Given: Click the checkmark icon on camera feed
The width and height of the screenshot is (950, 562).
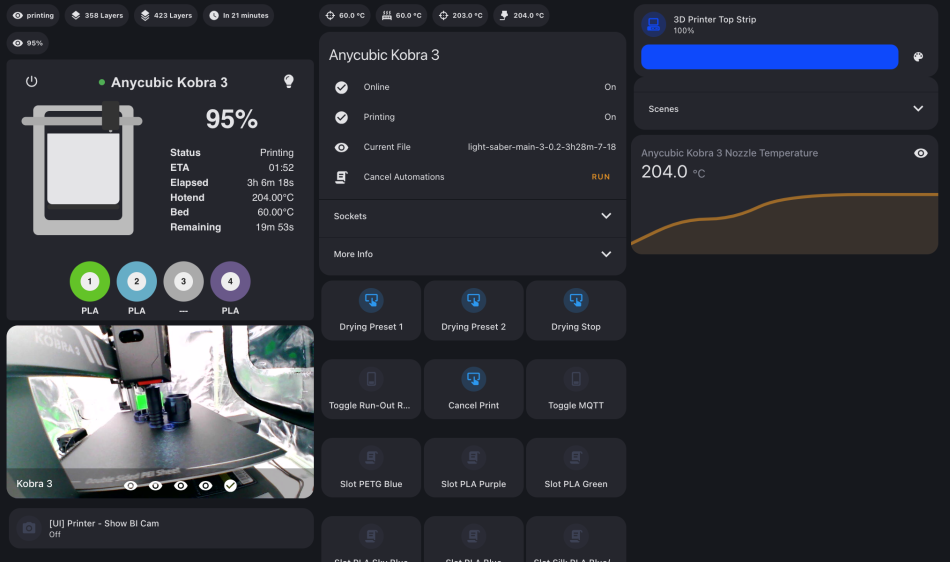Looking at the screenshot, I should pos(230,486).
